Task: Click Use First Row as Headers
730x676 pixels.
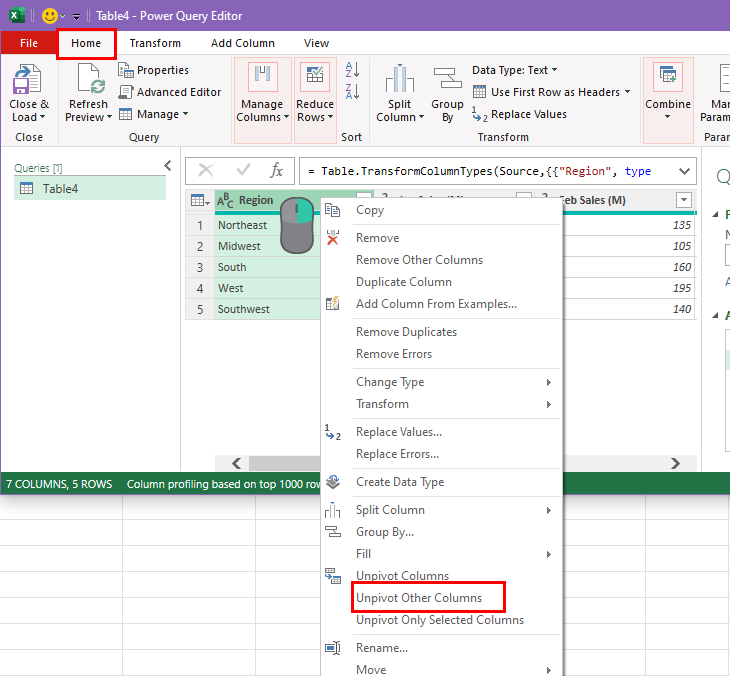Action: 547,92
